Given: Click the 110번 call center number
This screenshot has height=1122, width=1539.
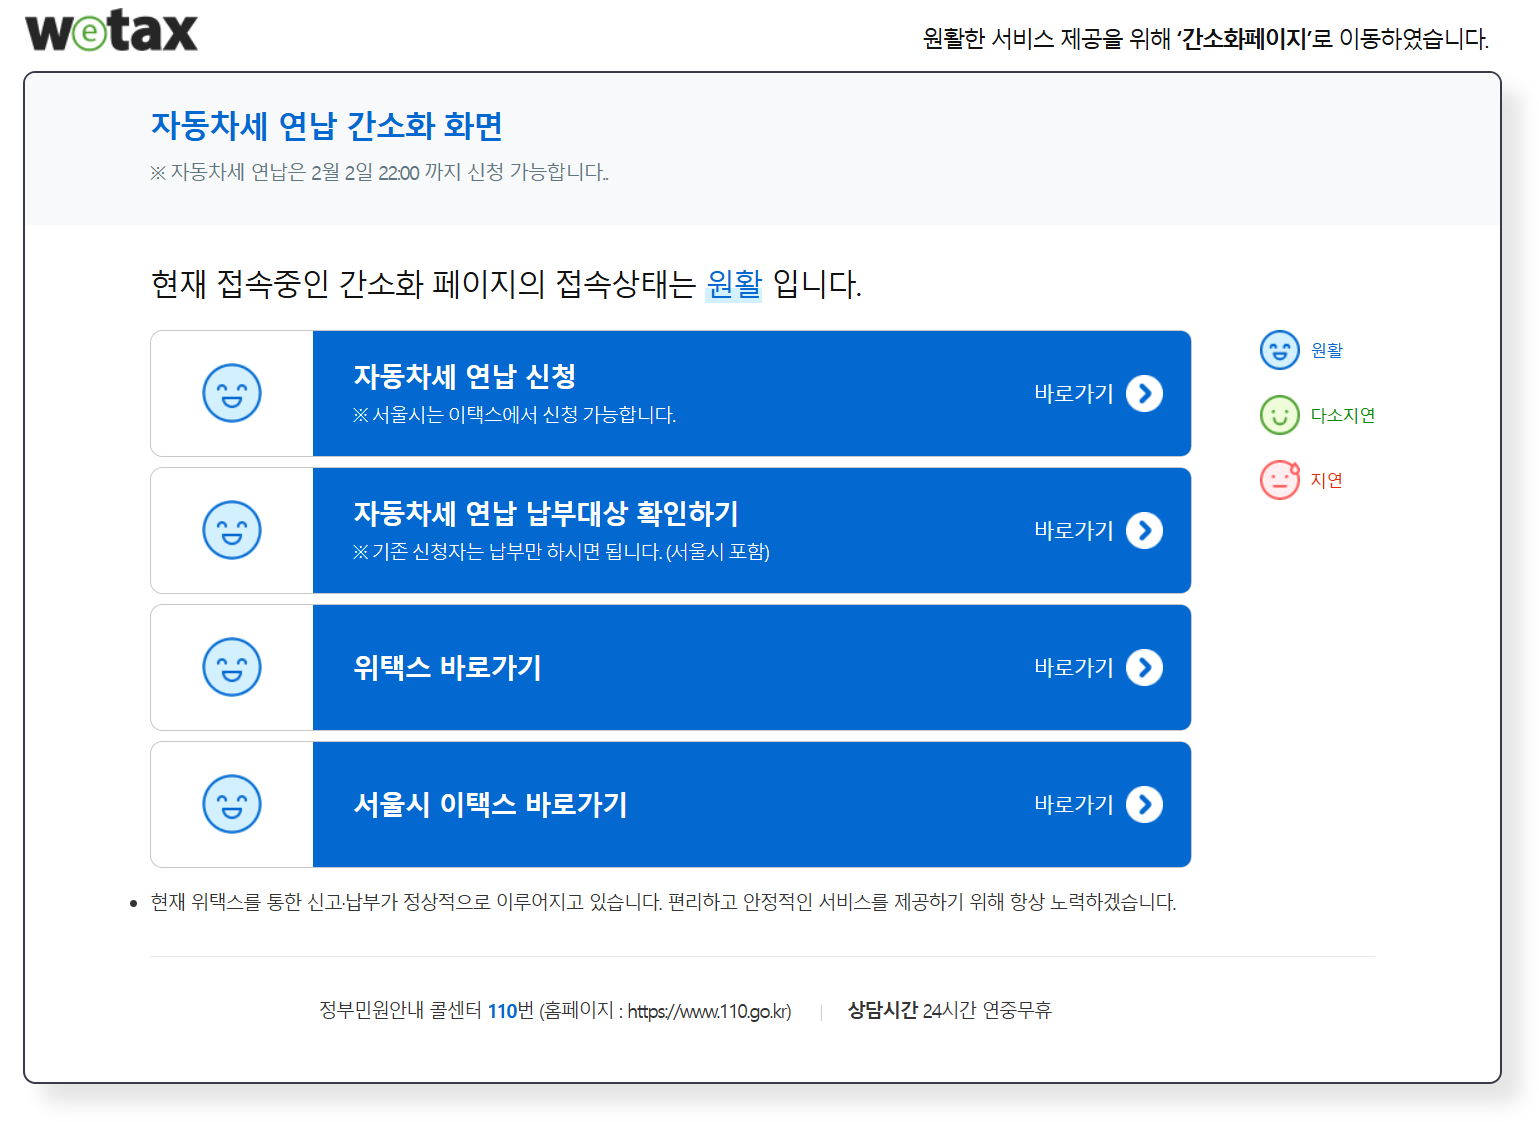Looking at the screenshot, I should click(x=506, y=1011).
